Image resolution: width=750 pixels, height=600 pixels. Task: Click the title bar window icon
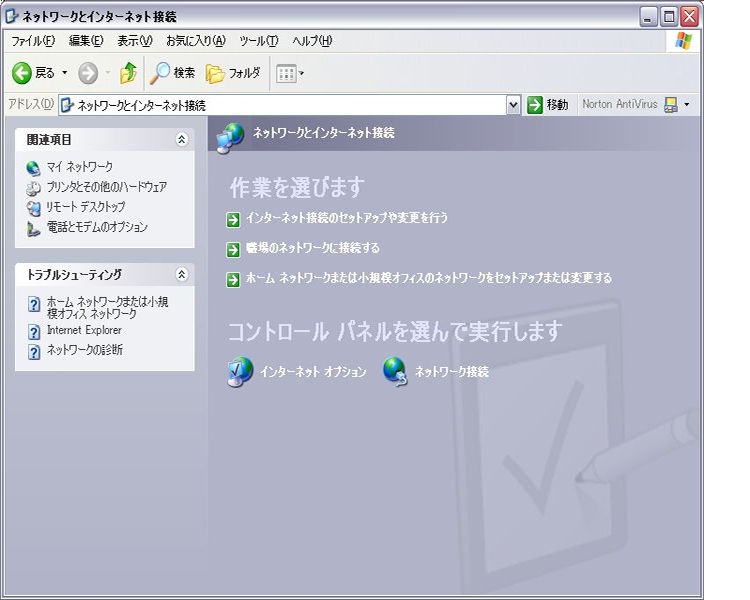(x=11, y=17)
